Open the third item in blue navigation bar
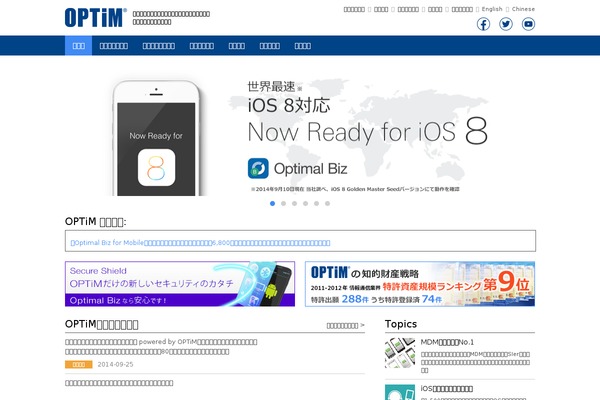This screenshot has height=400, width=600. point(159,46)
